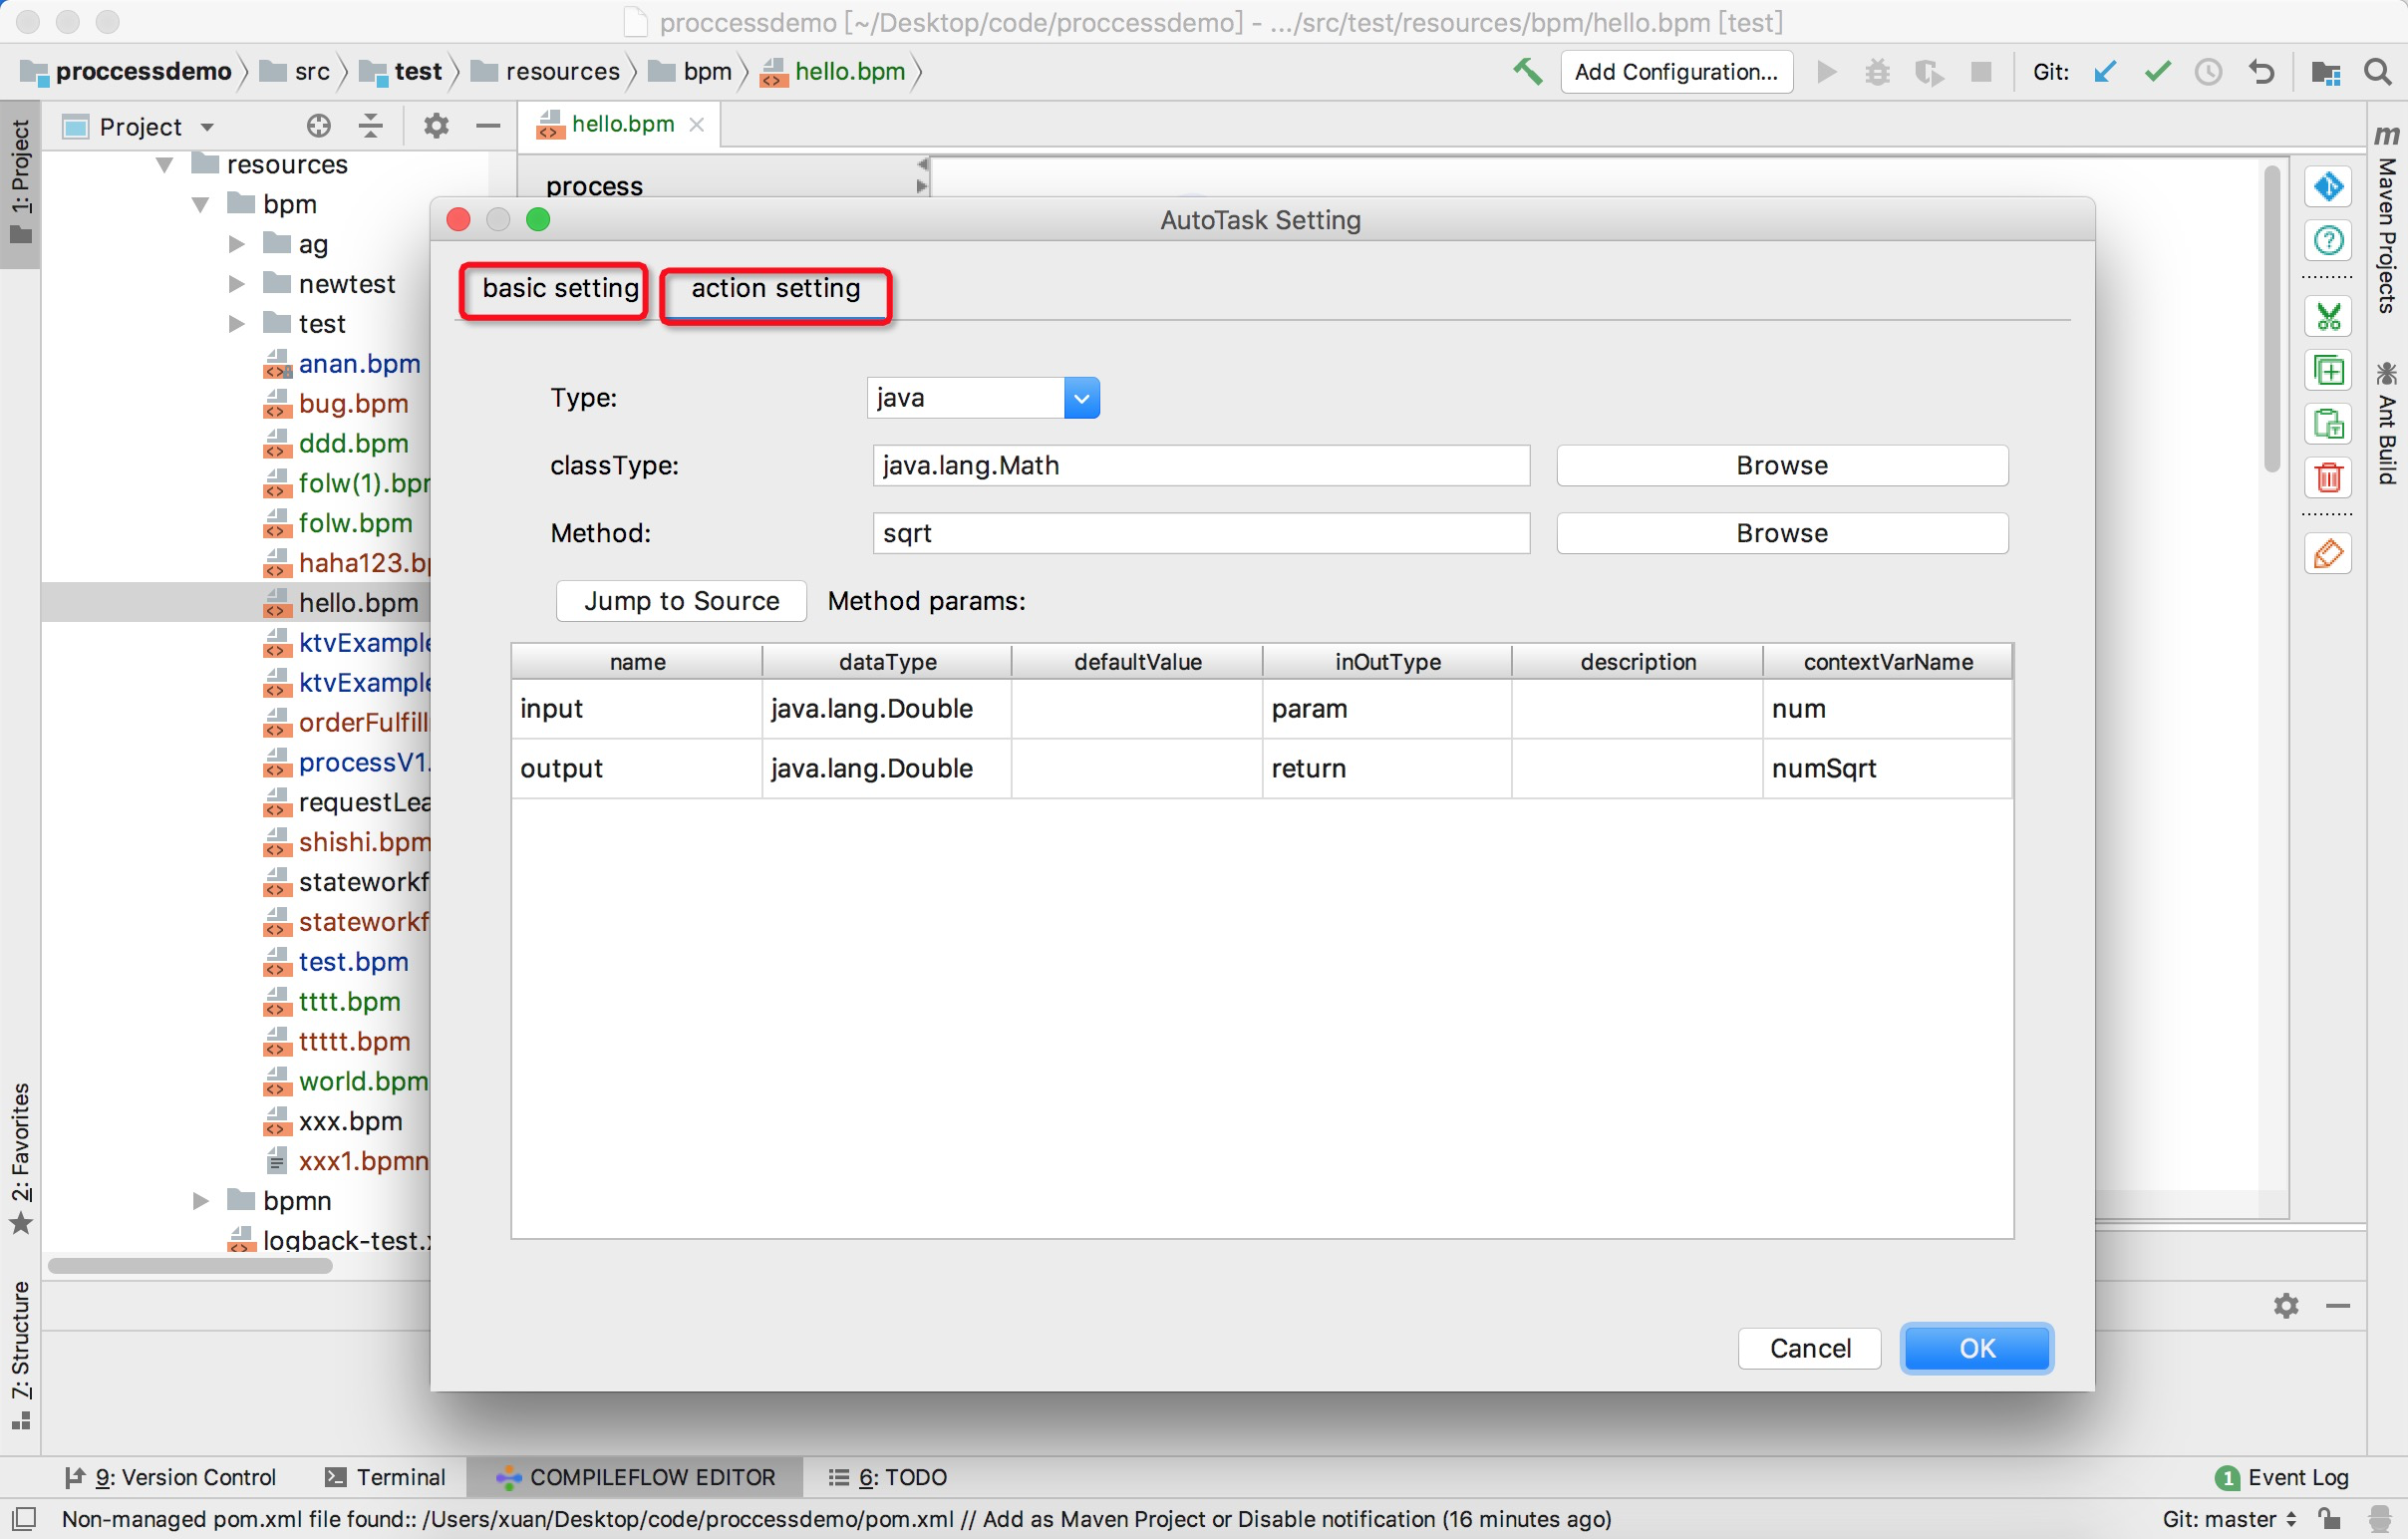Collapse the bpm folder

pyautogui.click(x=200, y=205)
